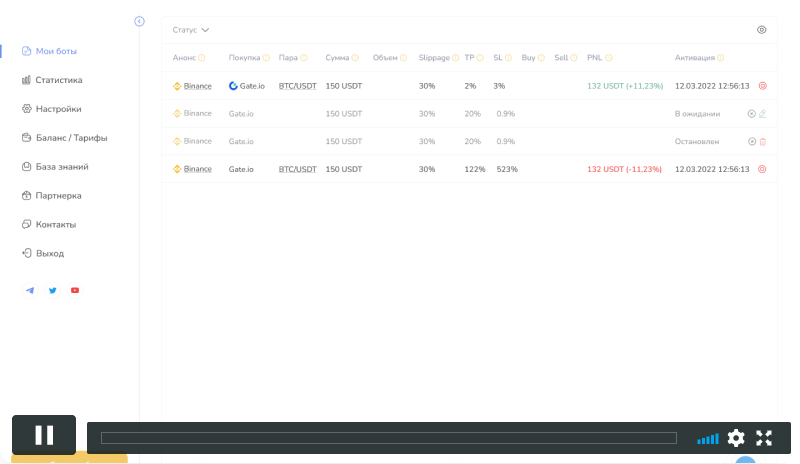The height and width of the screenshot is (464, 800).
Task: Expand the Статус filter dropdown
Action: coord(190,30)
